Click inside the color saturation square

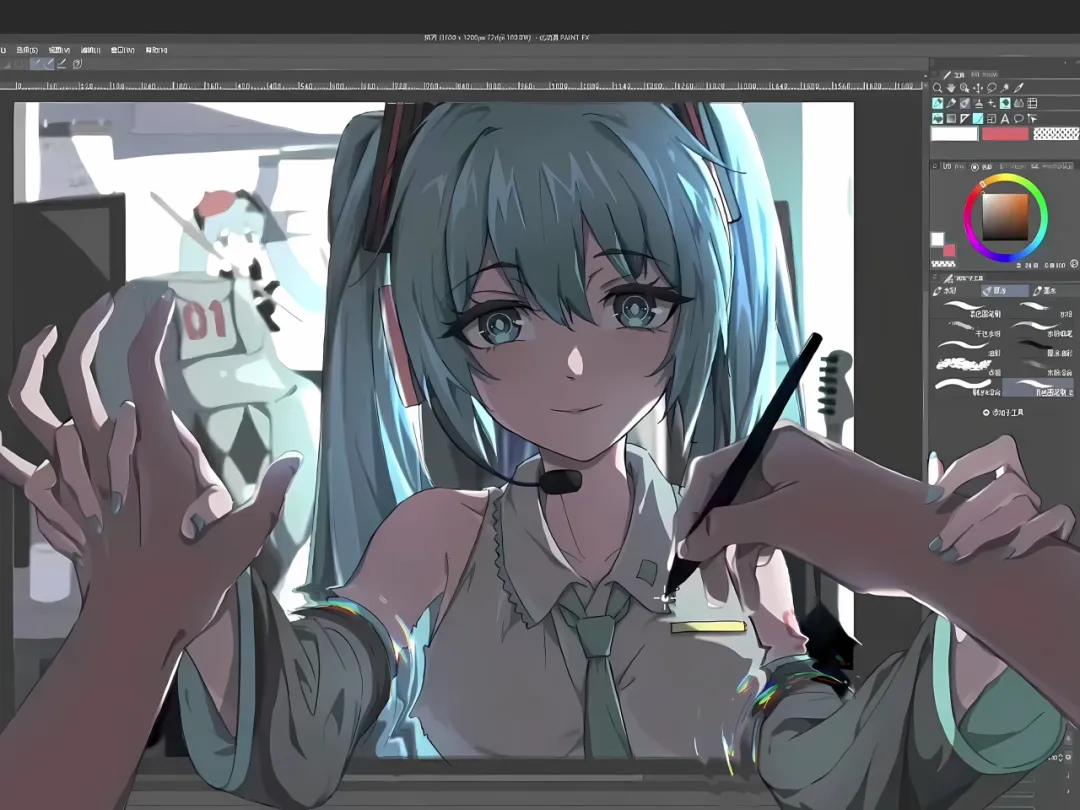pos(1006,216)
